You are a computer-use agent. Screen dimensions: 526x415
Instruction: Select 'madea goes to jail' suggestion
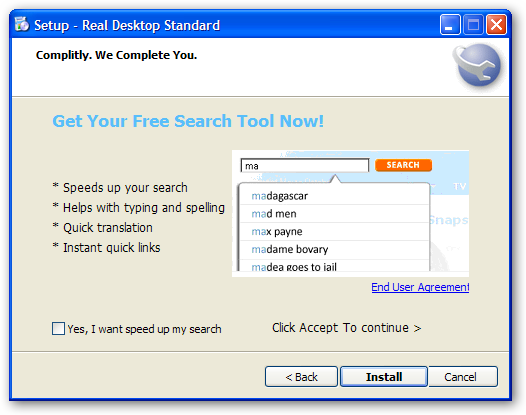coord(334,266)
